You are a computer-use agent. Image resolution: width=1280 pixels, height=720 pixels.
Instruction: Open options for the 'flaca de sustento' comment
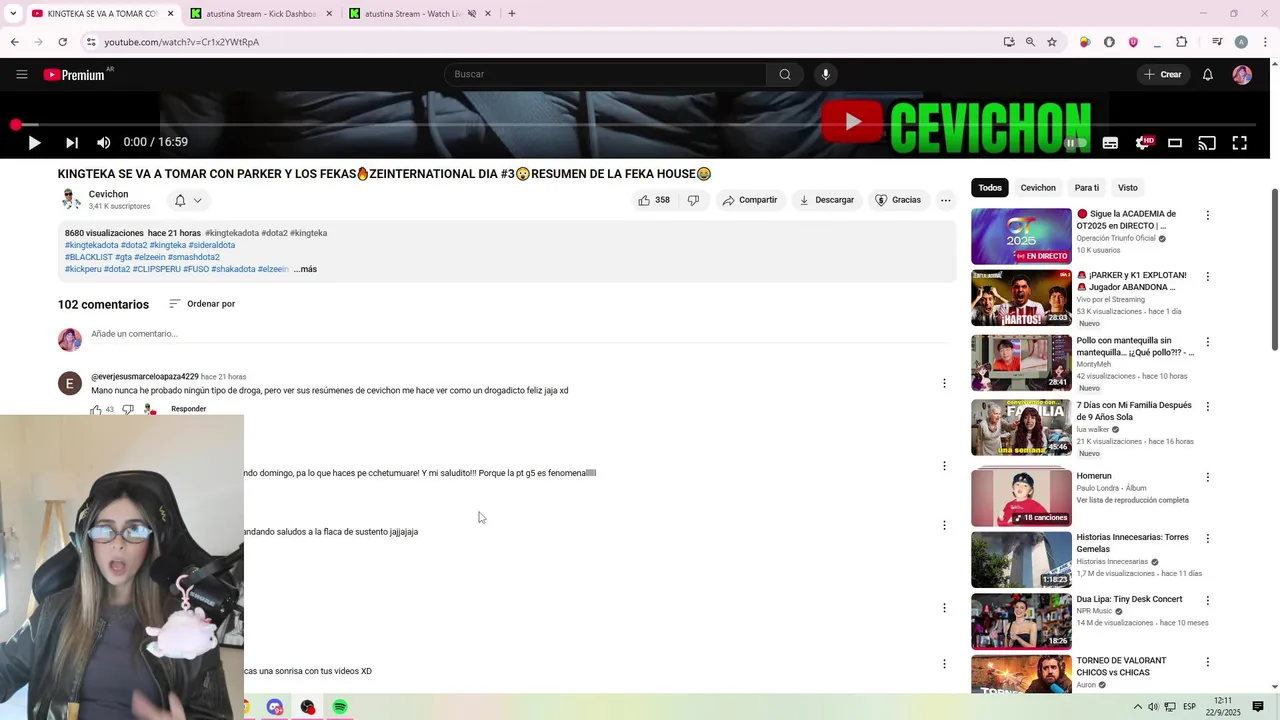(x=944, y=525)
